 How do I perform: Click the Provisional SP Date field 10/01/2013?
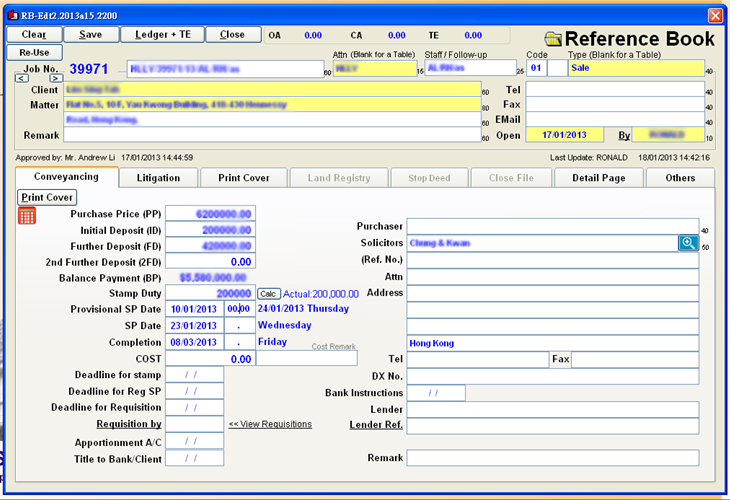click(195, 309)
